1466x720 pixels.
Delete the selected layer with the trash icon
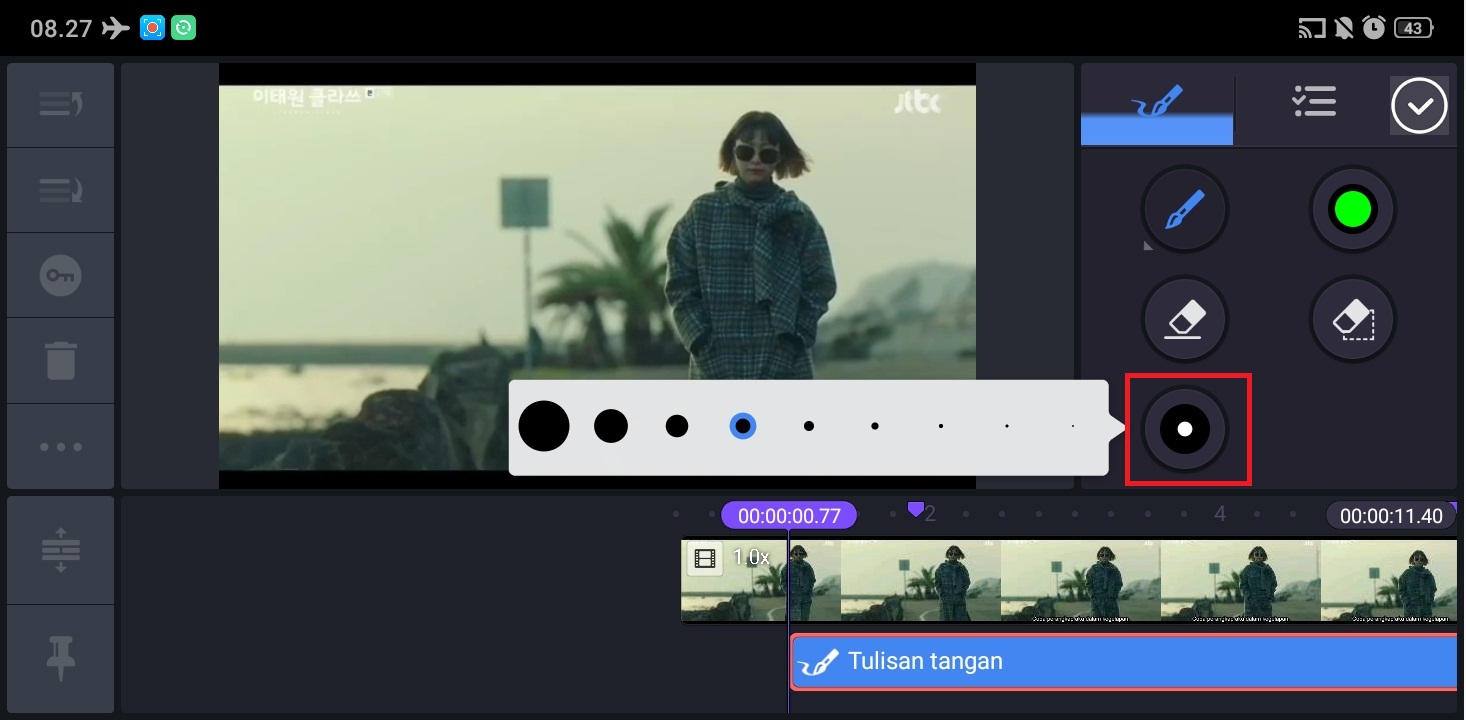click(x=60, y=361)
